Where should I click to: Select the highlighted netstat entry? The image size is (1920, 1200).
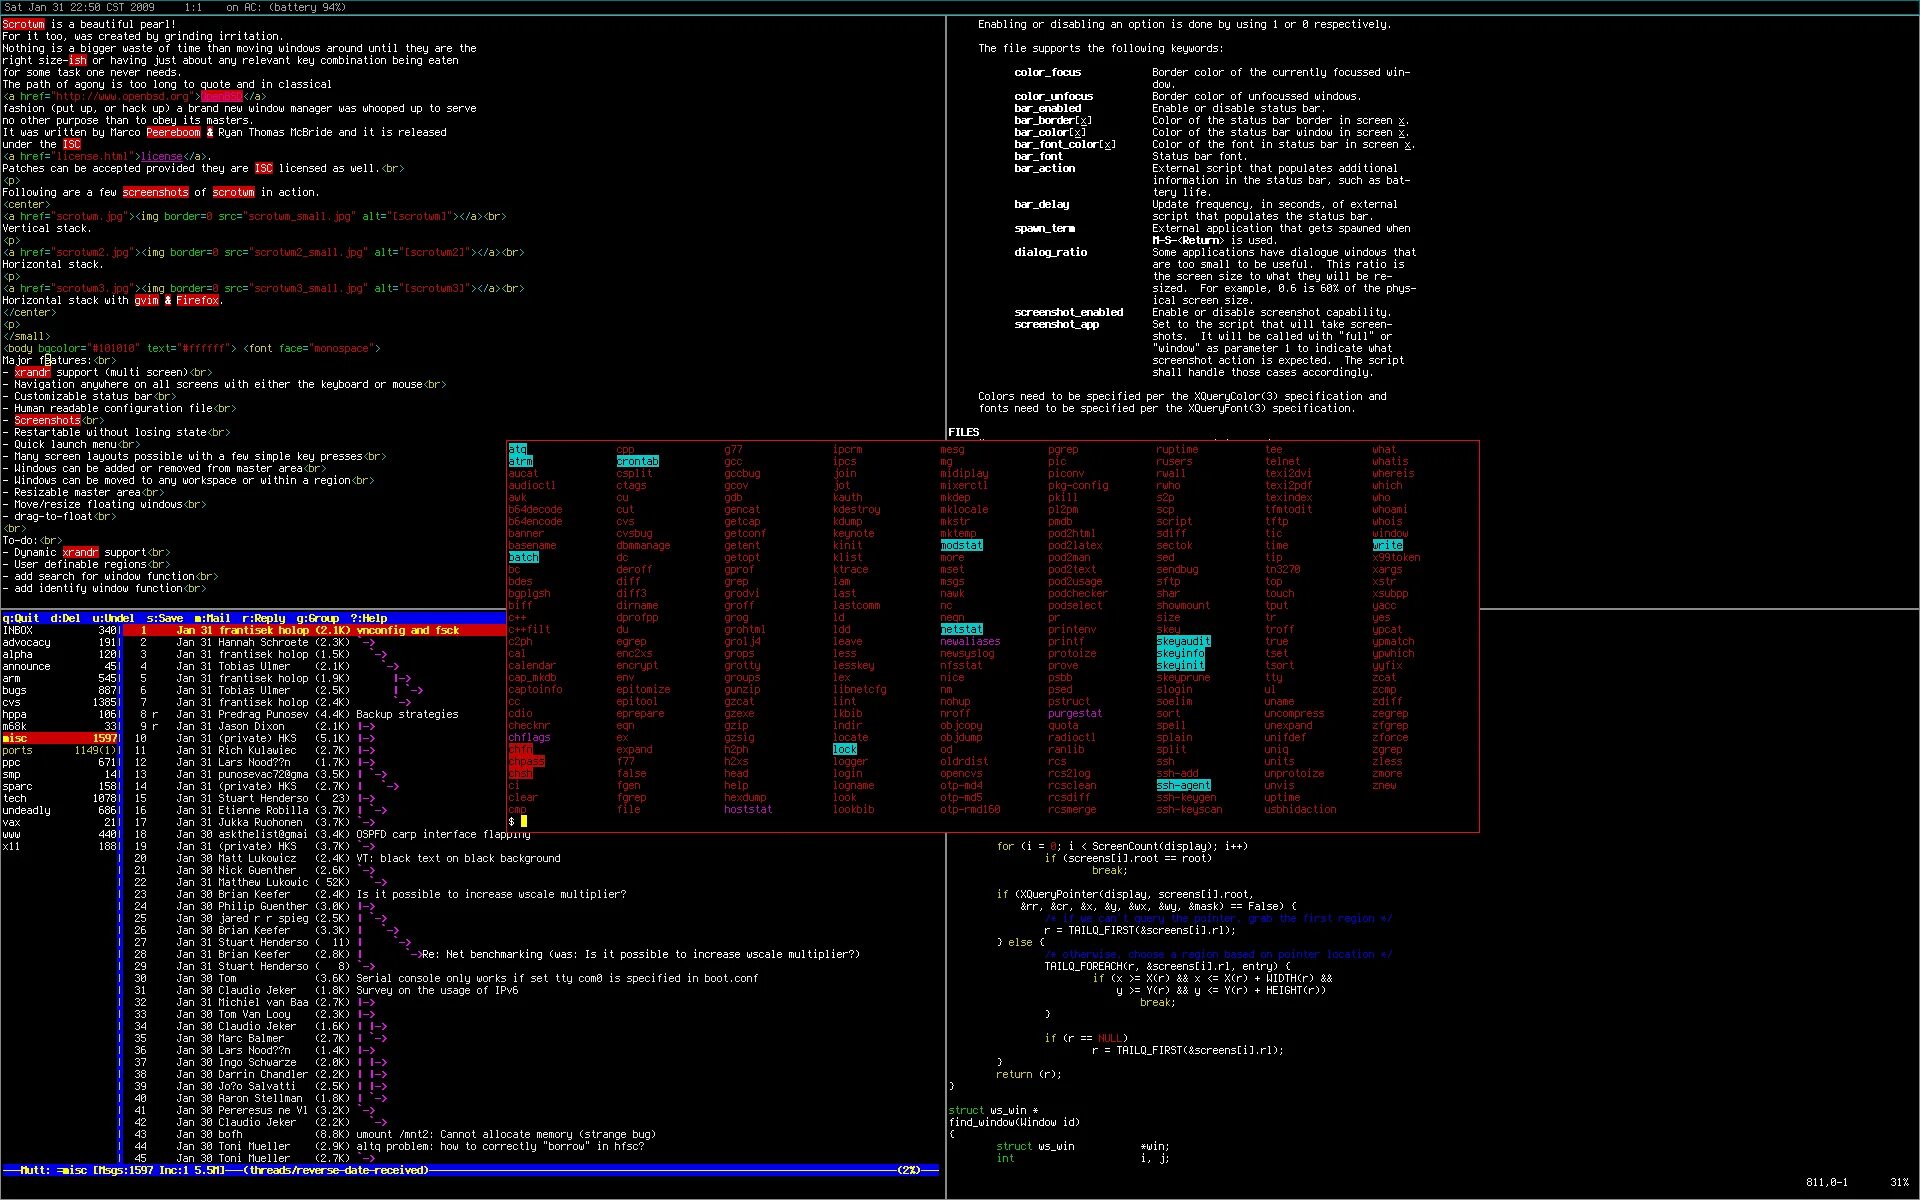(961, 629)
